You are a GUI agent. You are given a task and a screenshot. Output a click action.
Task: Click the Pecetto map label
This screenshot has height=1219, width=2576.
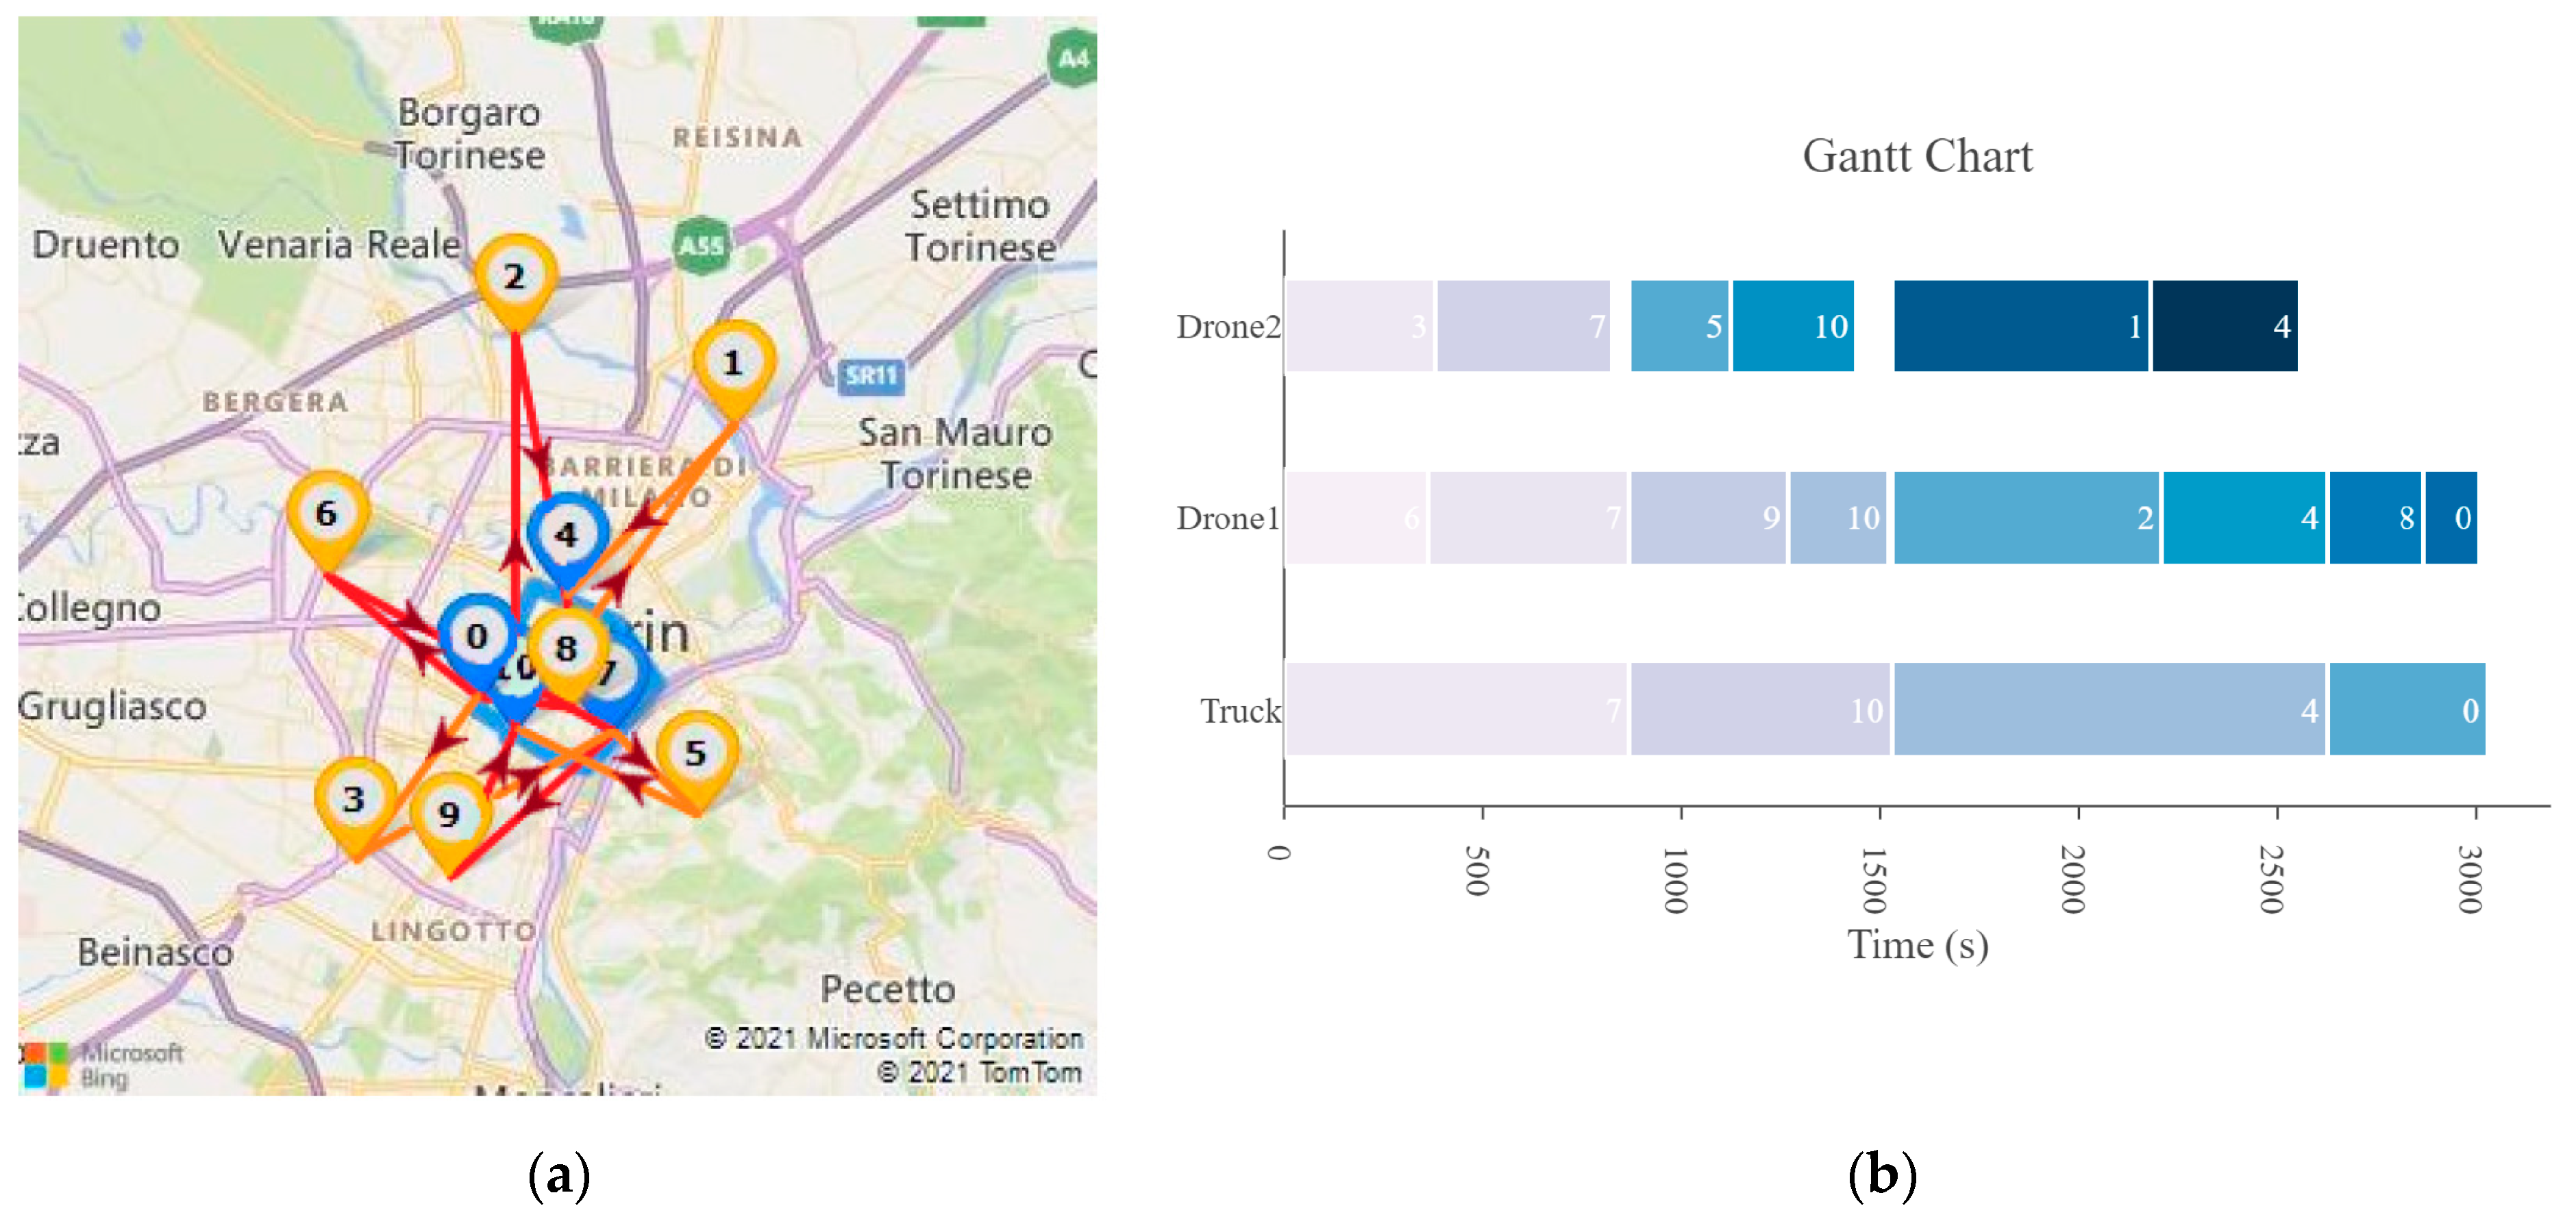tap(888, 989)
